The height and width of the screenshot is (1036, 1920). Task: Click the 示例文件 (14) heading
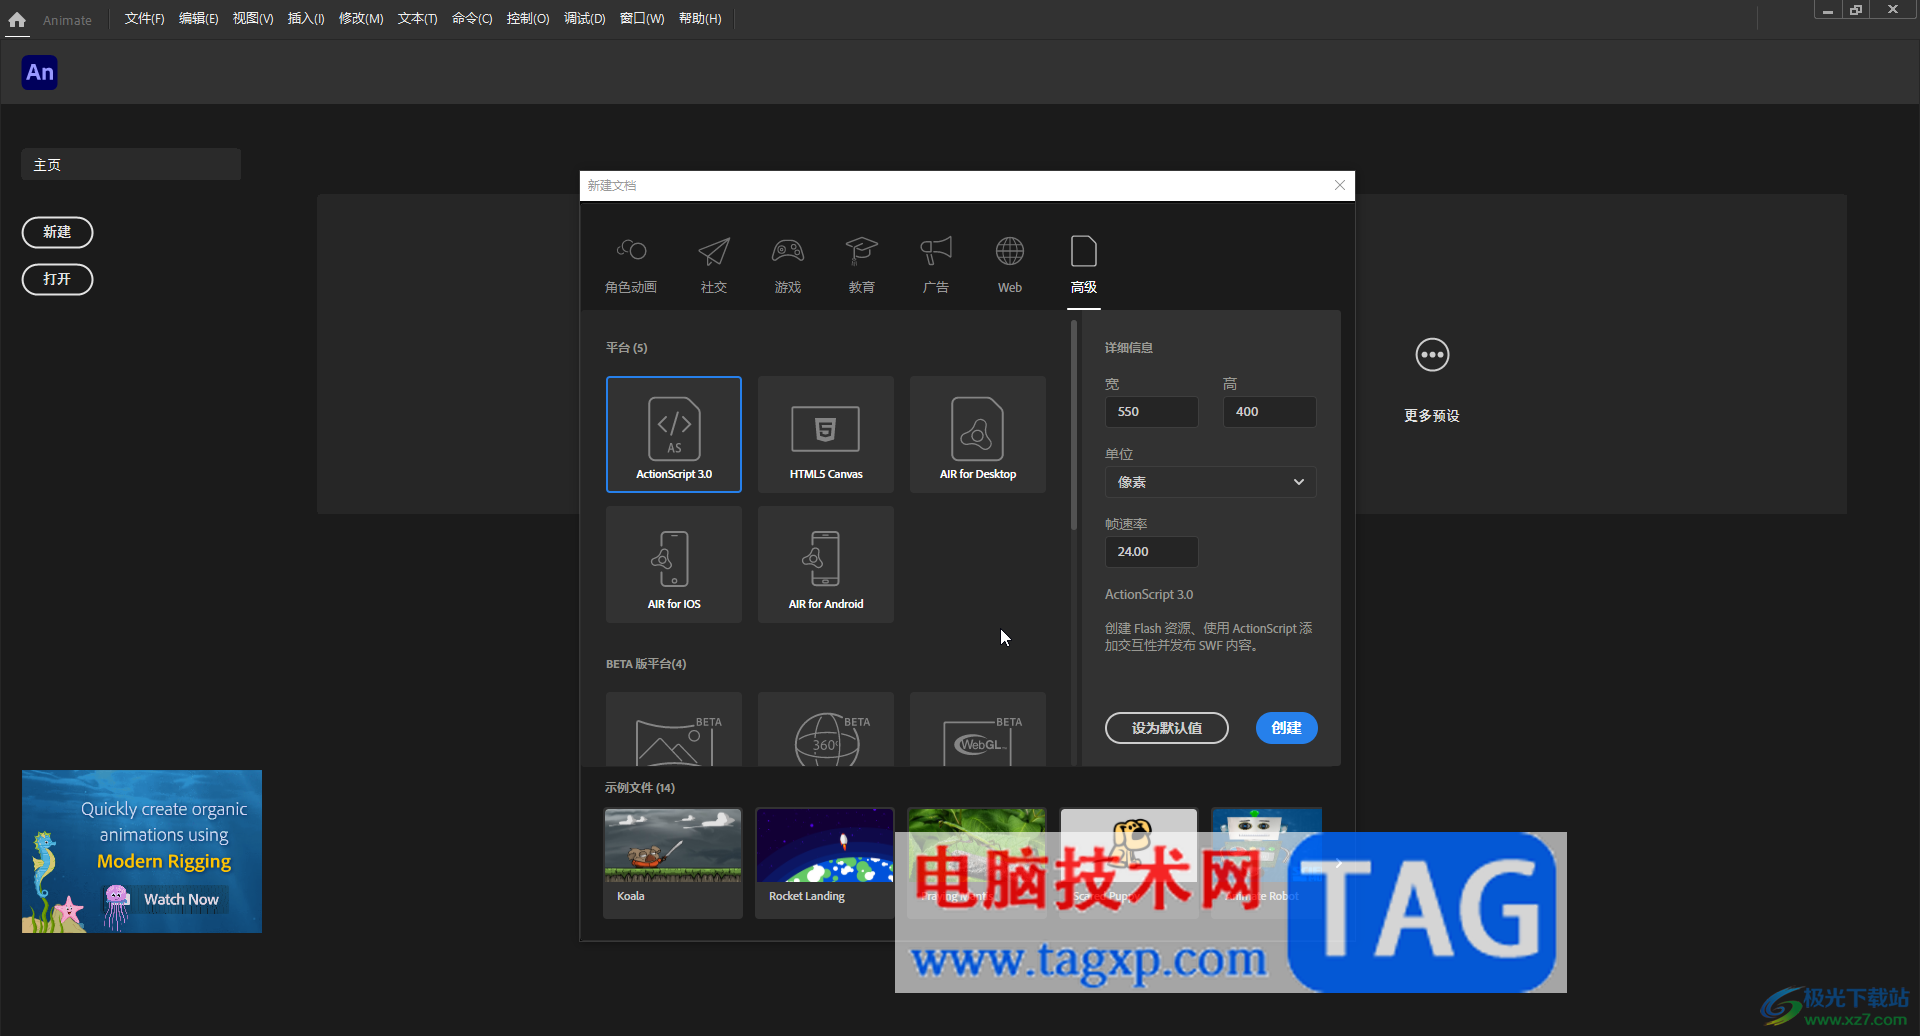click(640, 788)
